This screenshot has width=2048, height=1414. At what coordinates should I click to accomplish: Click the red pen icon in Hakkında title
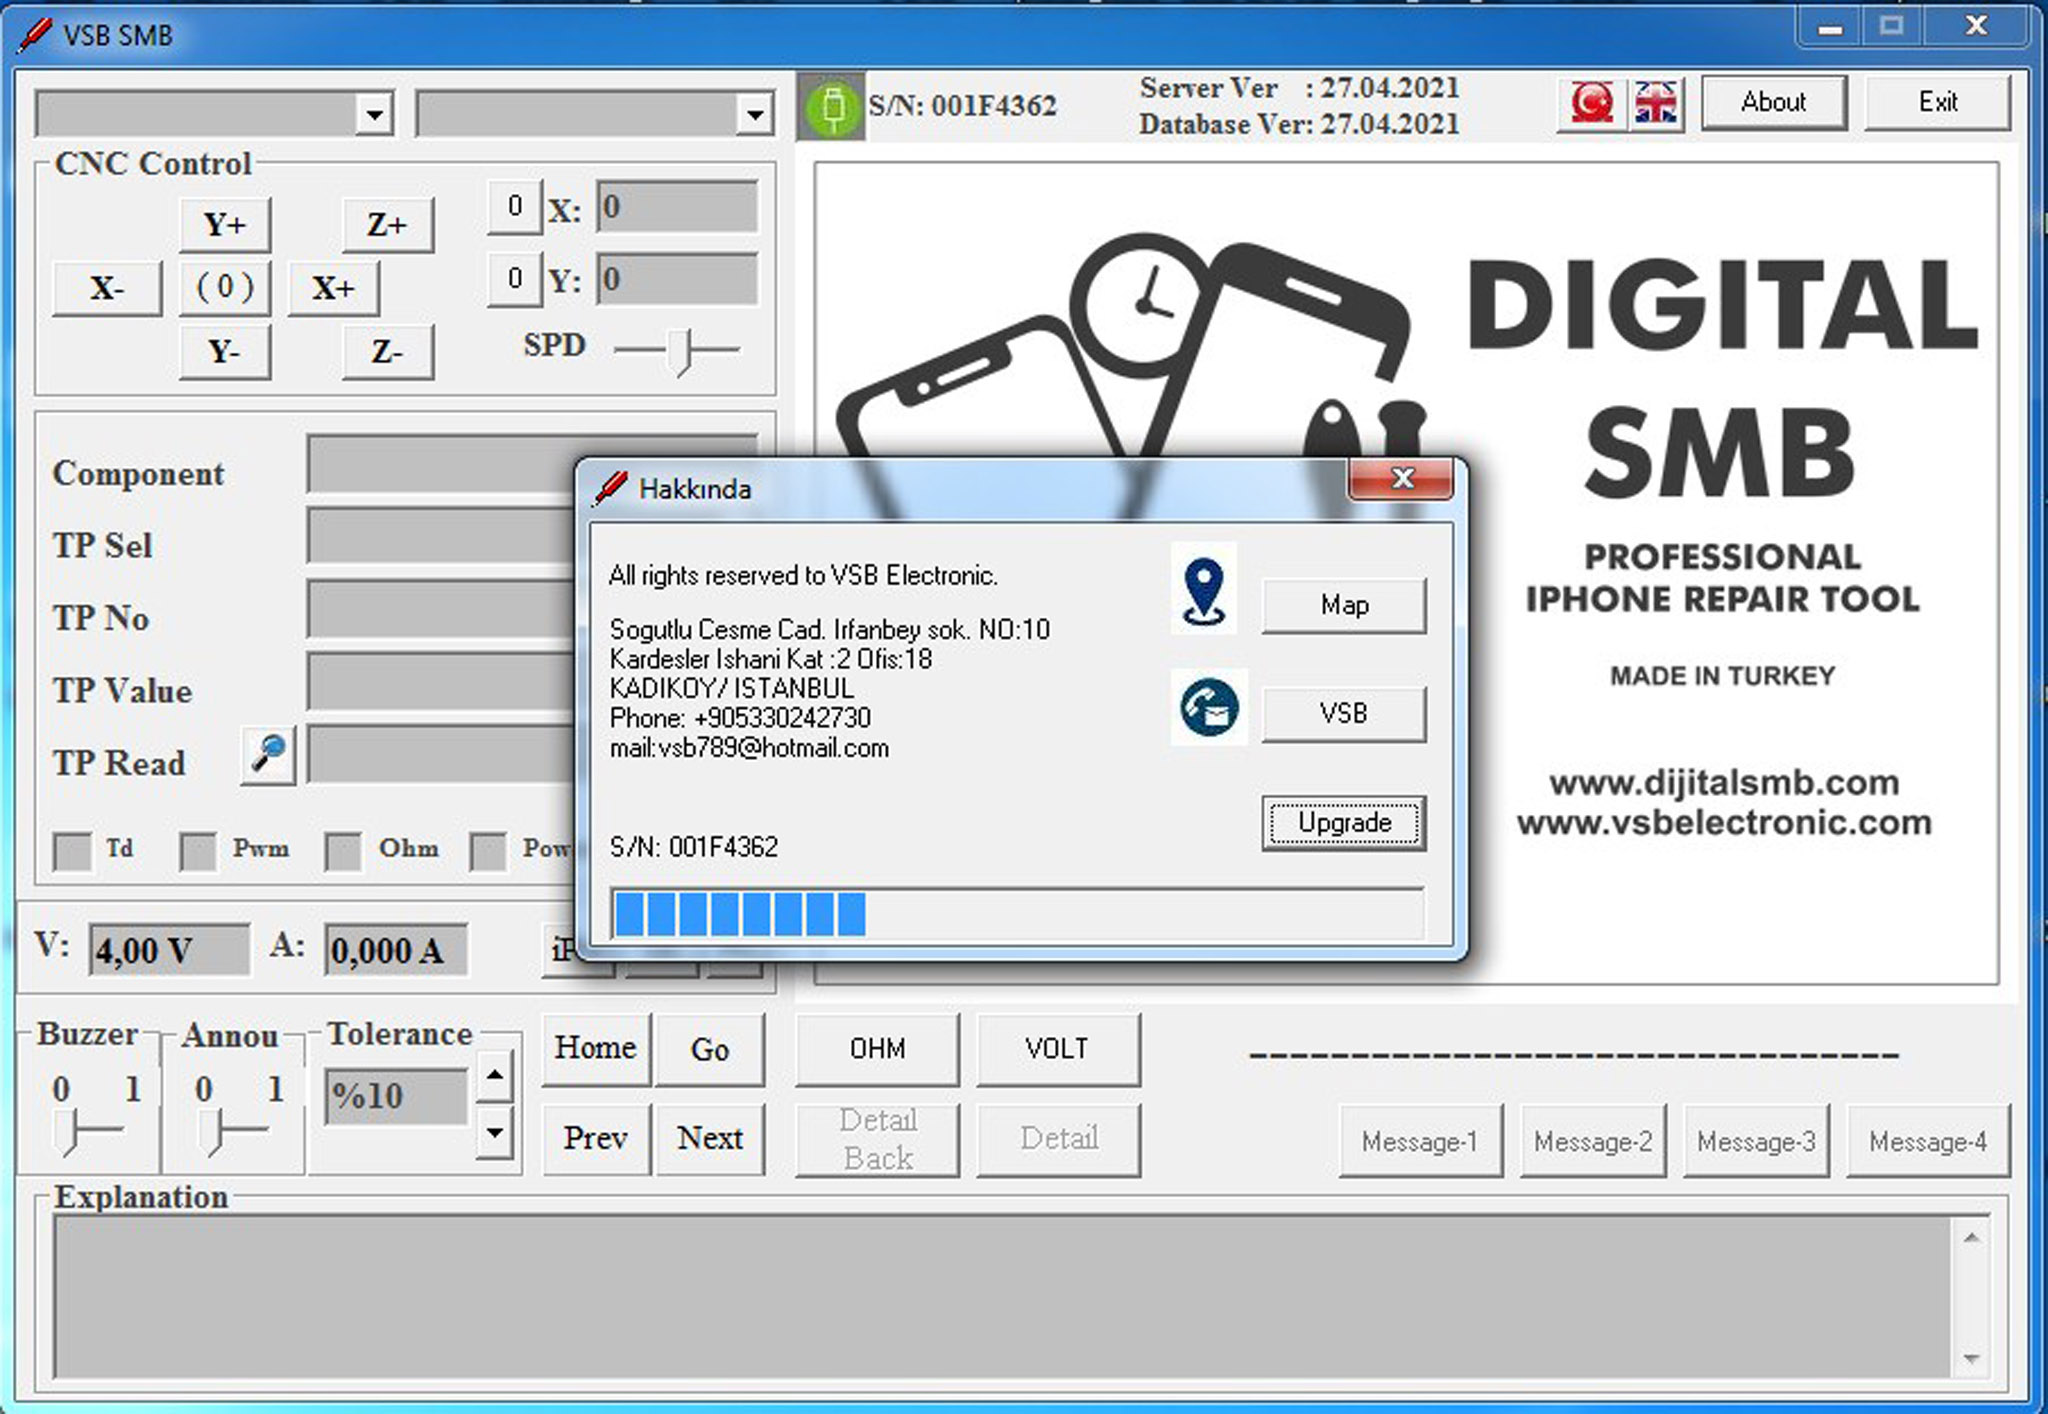point(610,488)
